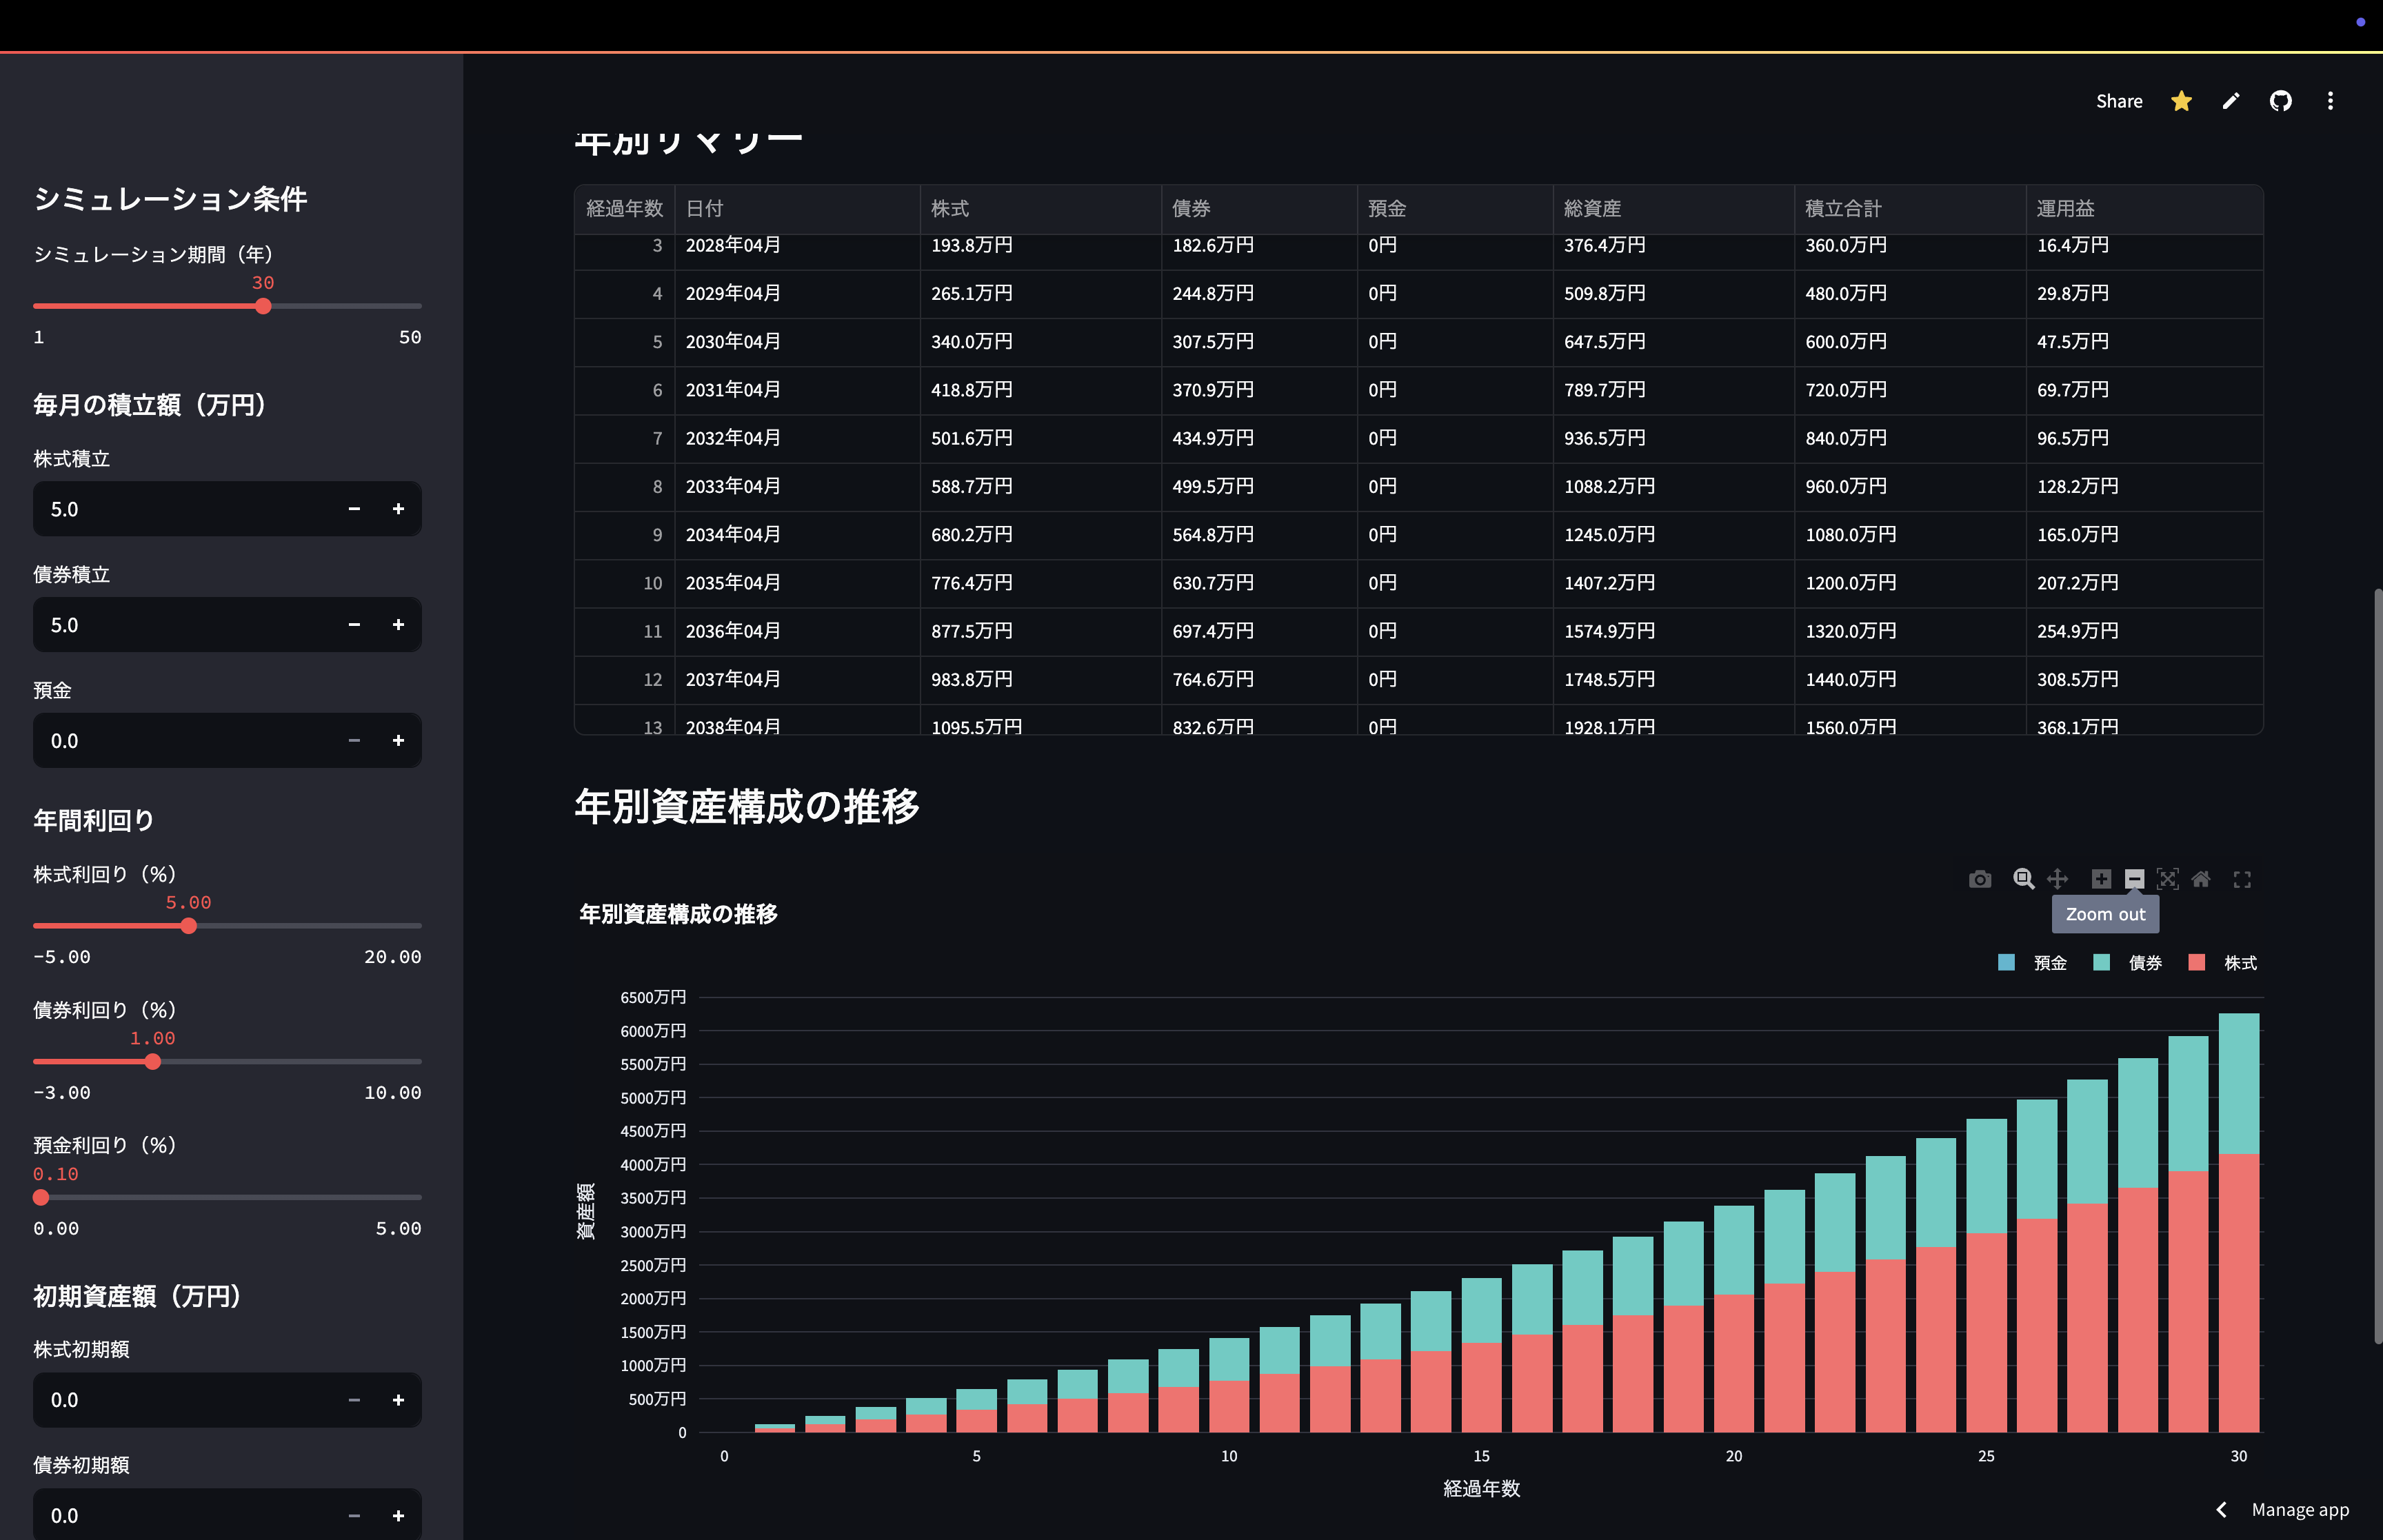The image size is (2383, 1540).
Task: Click the Share button
Action: [2118, 101]
